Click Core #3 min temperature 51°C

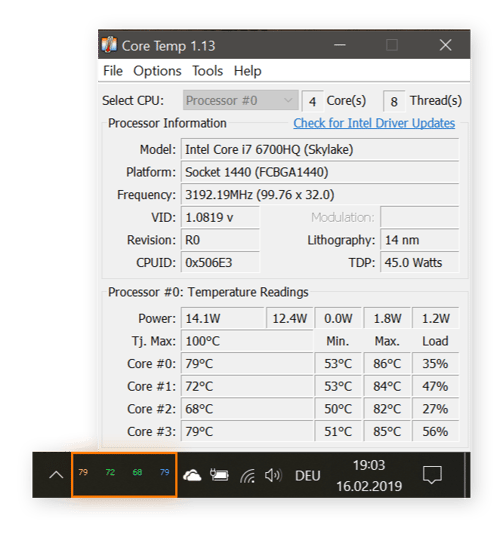(x=338, y=431)
